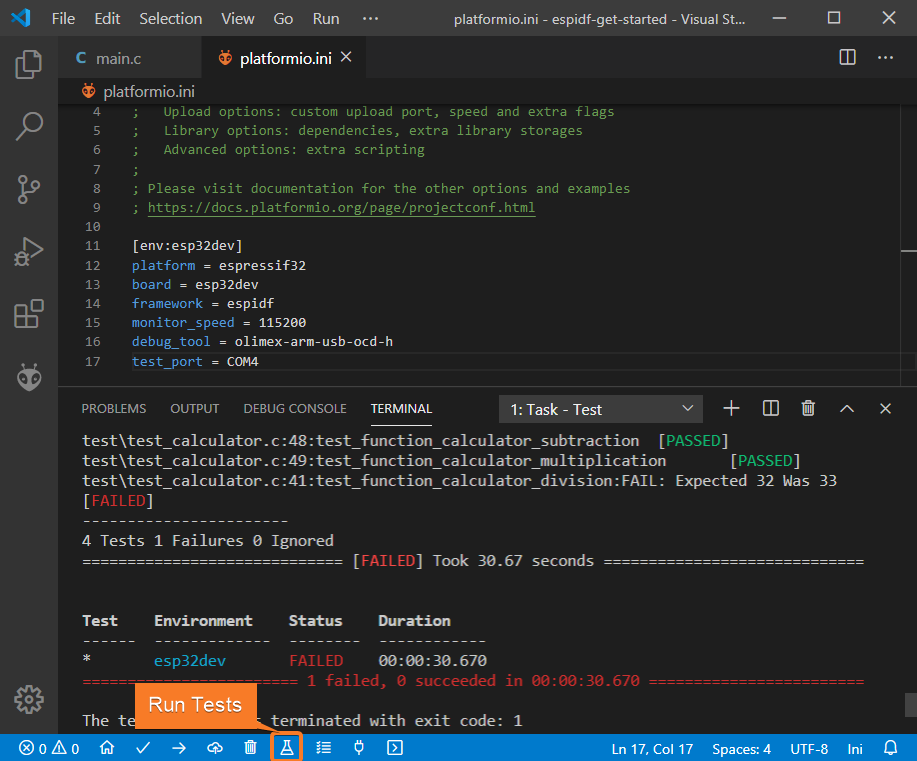The width and height of the screenshot is (917, 761).
Task: Click the 'test_port = COM4' line
Action: pos(195,361)
